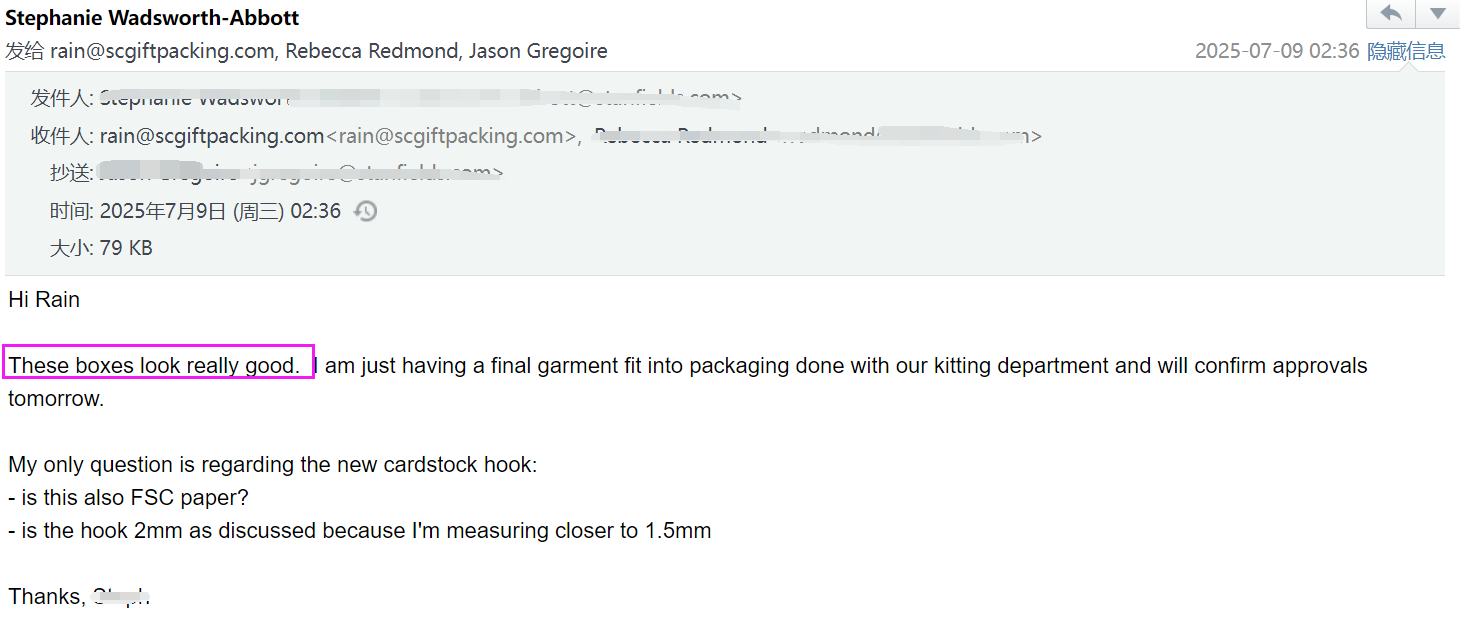Click the 隐藏信息 link to collapse details
1461x627 pixels.
[1406, 51]
